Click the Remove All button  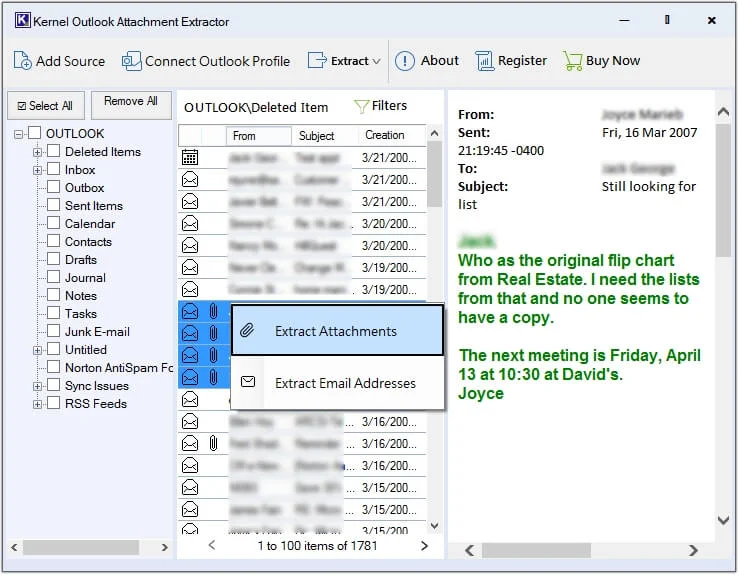[131, 104]
